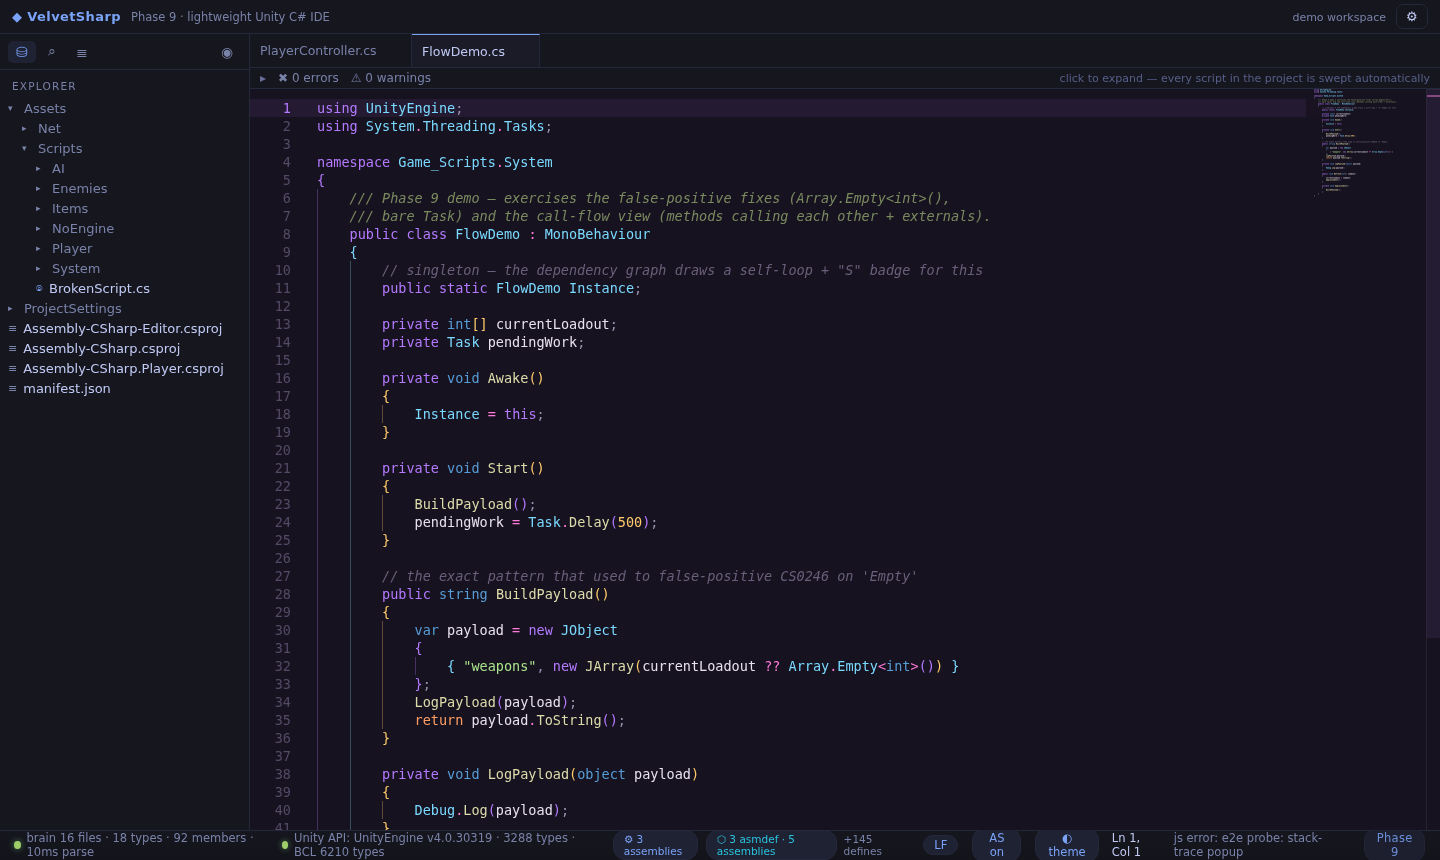Click the 3 assemblies status button
1440x860 pixels.
655,845
